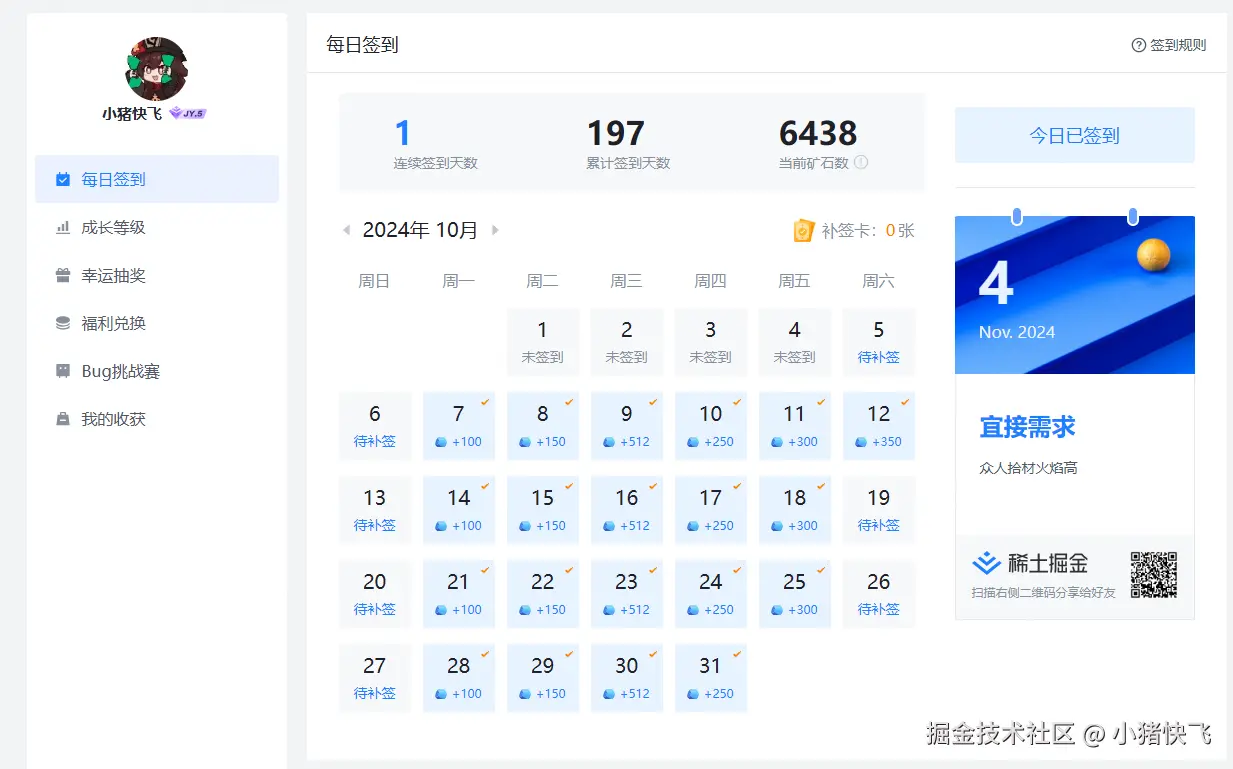Open 我的收获 via its lock-style icon
This screenshot has height=769, width=1233.
click(62, 419)
